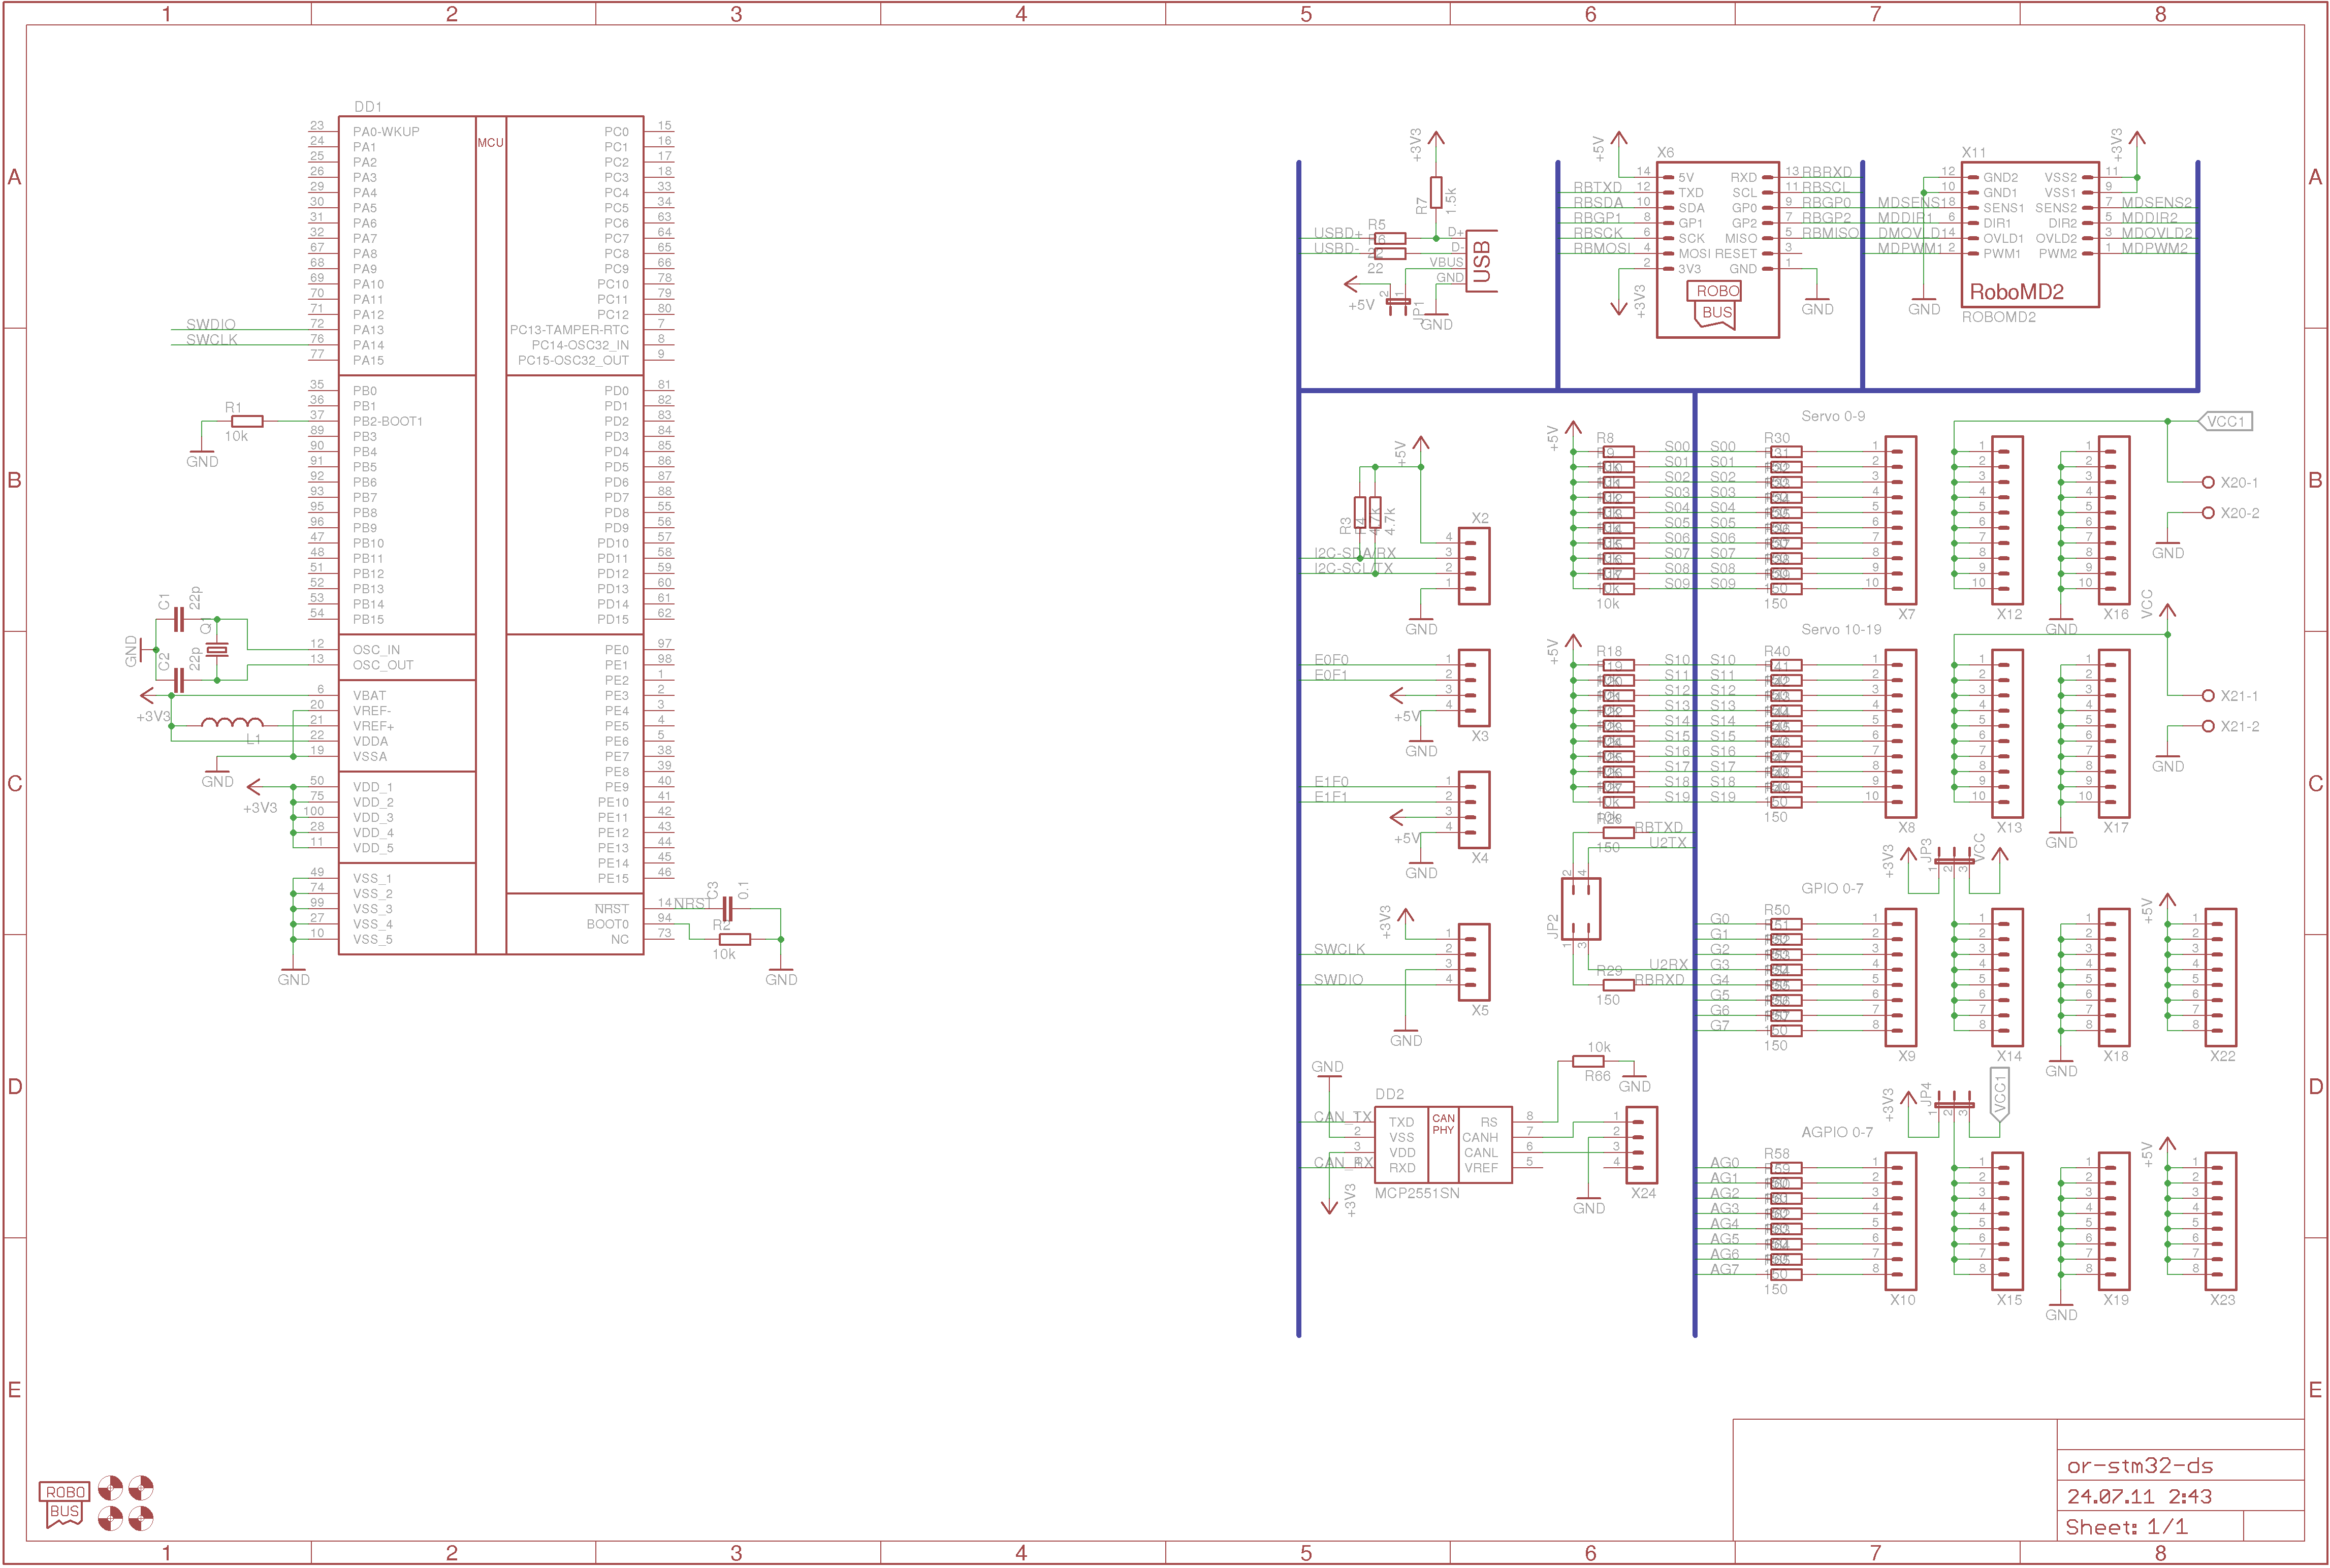The image size is (2330, 1568).
Task: Click the RoboMD2 module name inside X11
Action: click(x=2016, y=292)
